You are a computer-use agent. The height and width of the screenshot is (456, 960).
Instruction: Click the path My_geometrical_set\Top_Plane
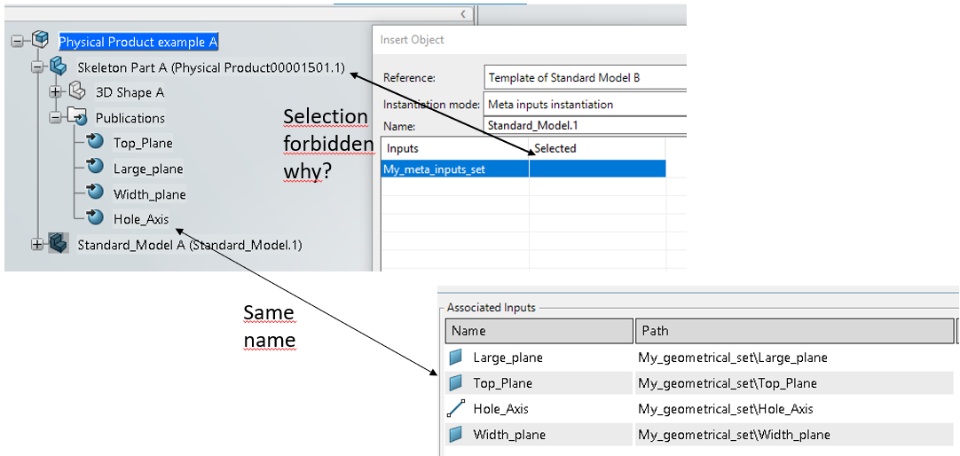(x=727, y=384)
